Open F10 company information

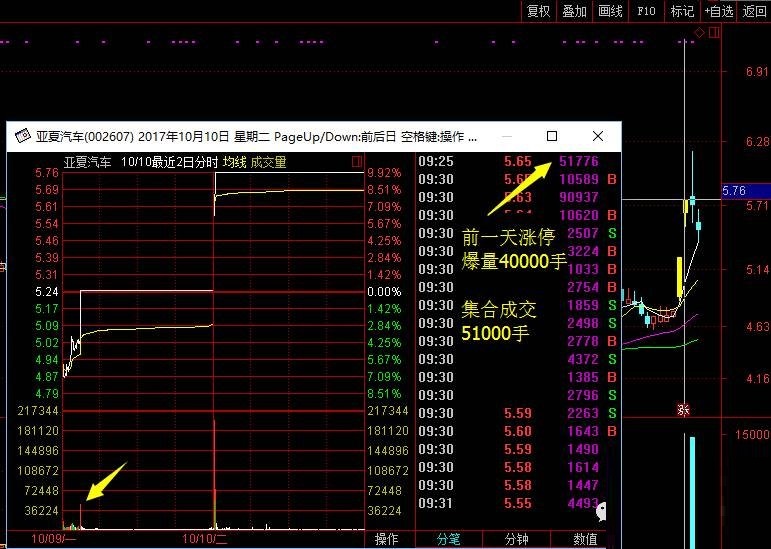pos(646,11)
